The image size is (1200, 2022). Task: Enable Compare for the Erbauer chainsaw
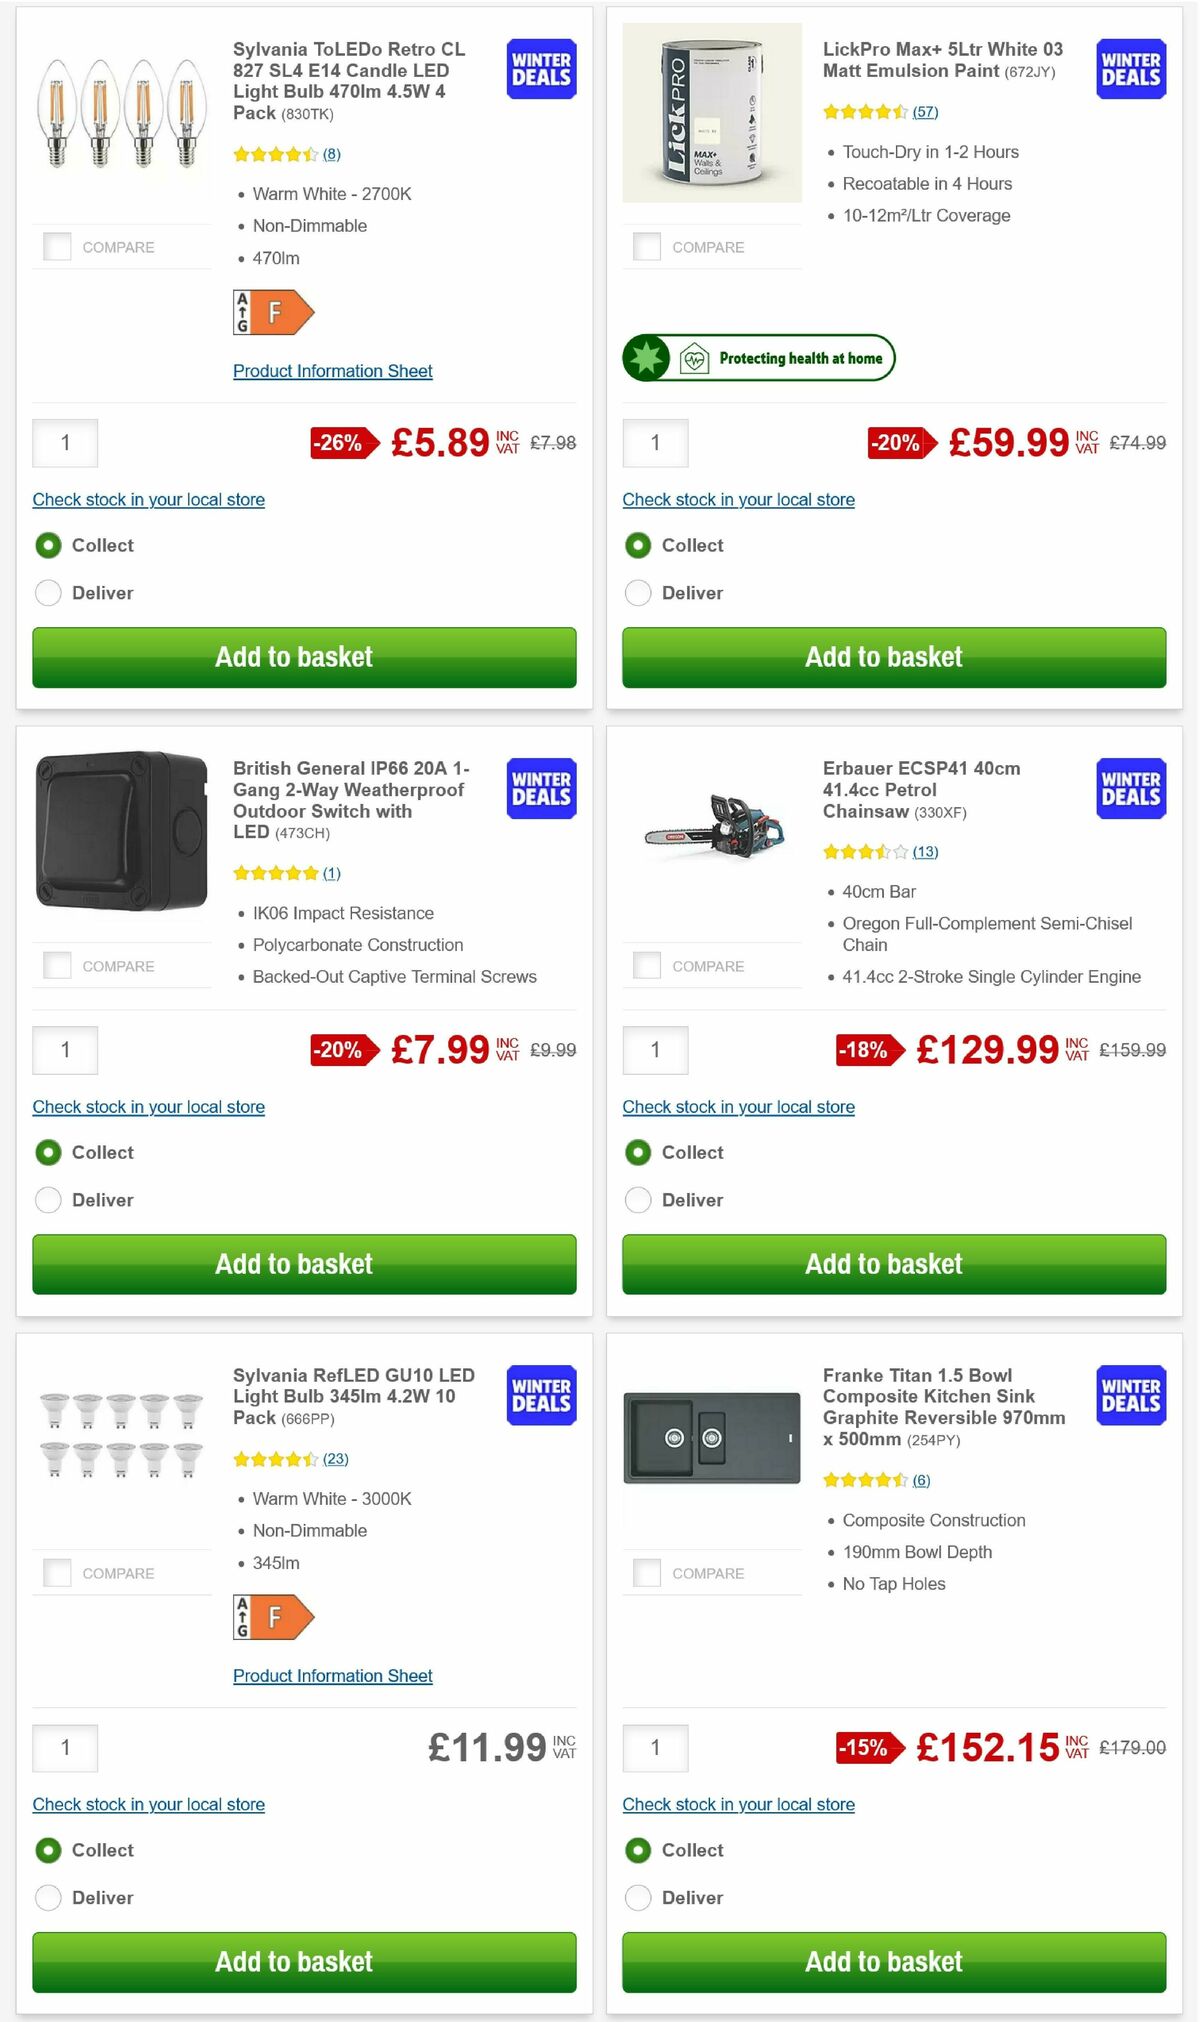pos(647,965)
